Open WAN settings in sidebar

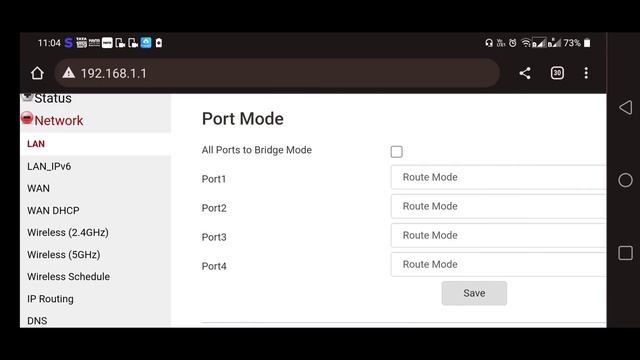(38, 189)
